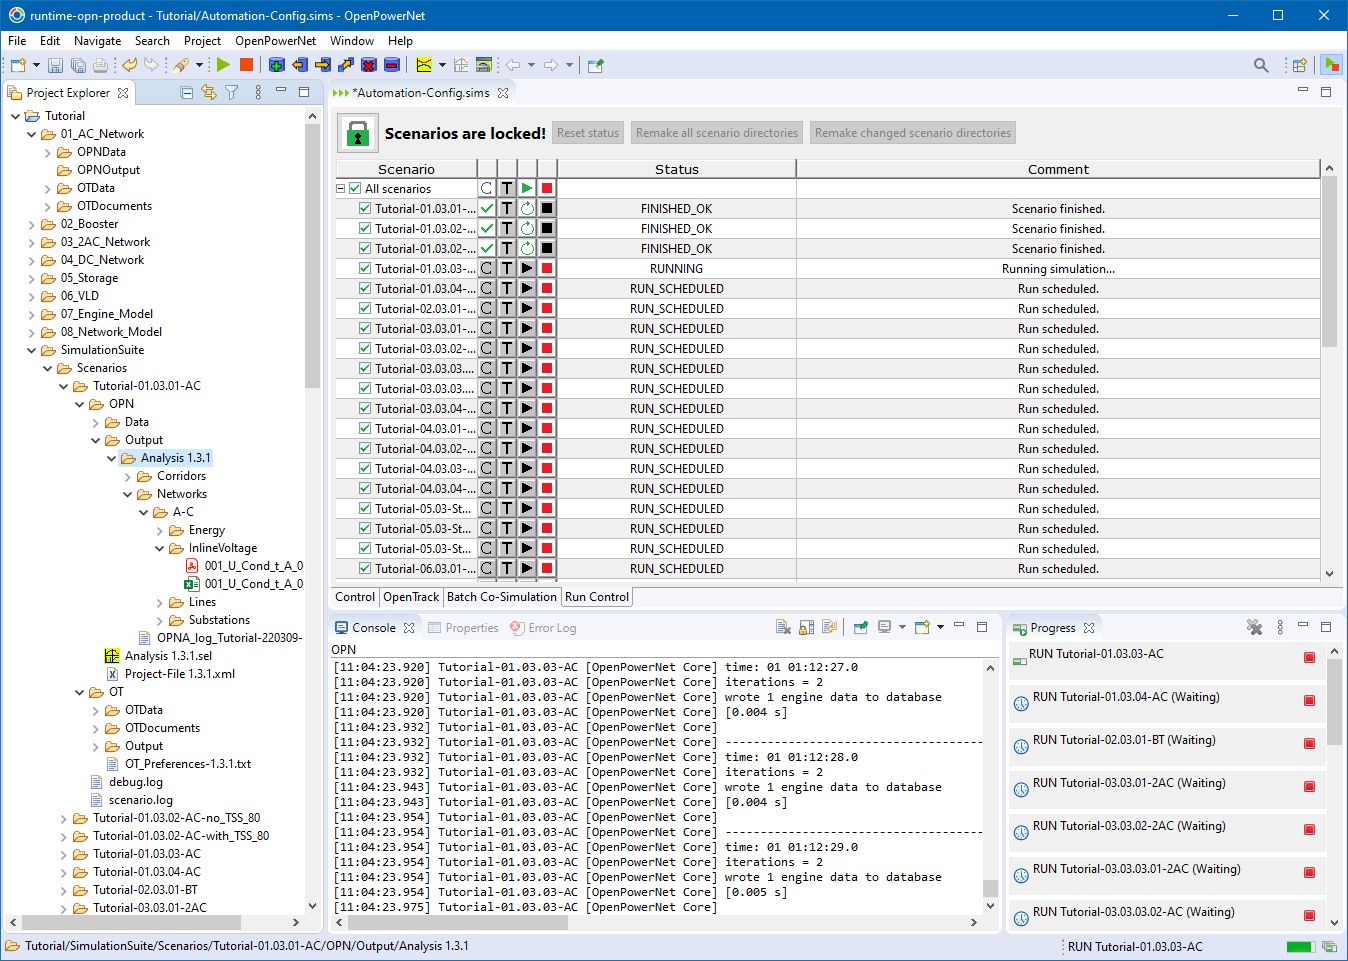Collapse the InlineVoltage folder
This screenshot has height=961, width=1348.
160,548
